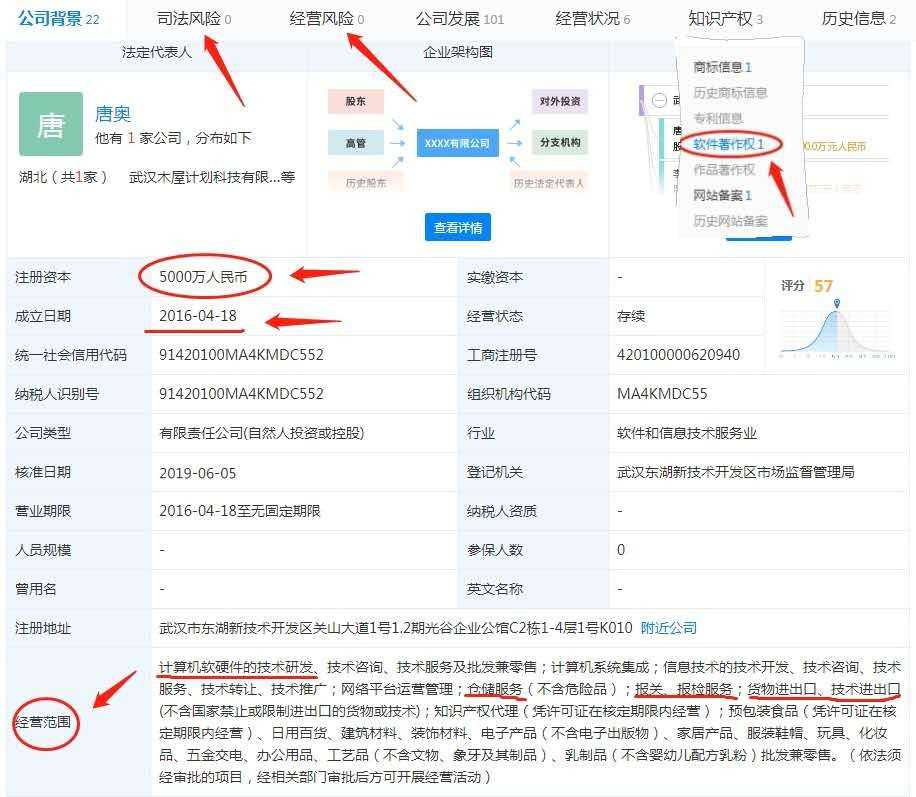Click the 高管 box in structure diagram
Screen dimensions: 916x797
(x=356, y=143)
